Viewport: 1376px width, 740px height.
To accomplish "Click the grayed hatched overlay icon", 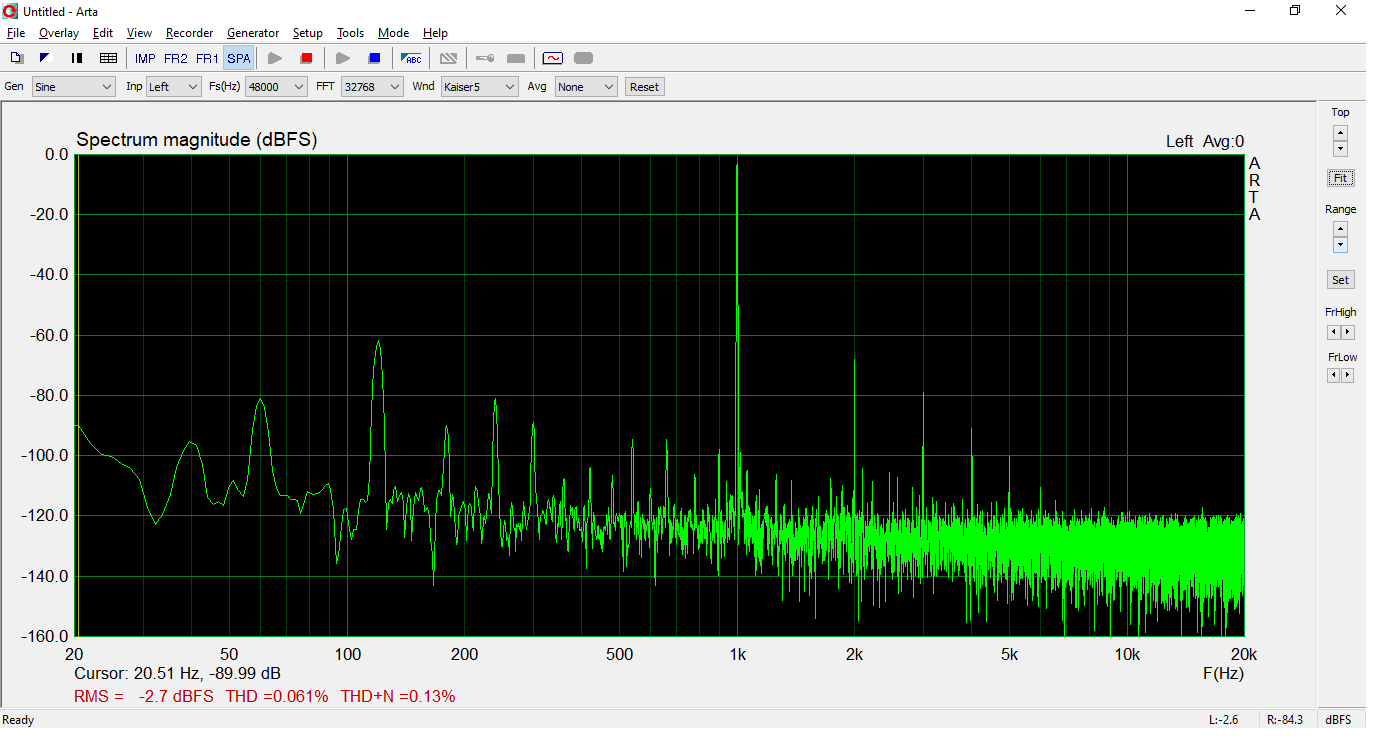I will coord(449,58).
